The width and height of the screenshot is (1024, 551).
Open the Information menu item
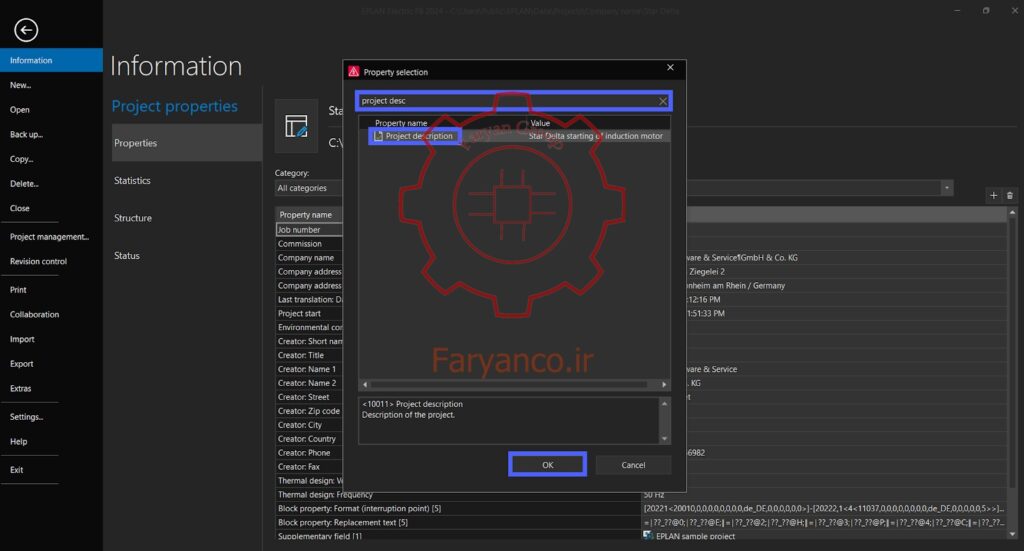pyautogui.click(x=51, y=60)
